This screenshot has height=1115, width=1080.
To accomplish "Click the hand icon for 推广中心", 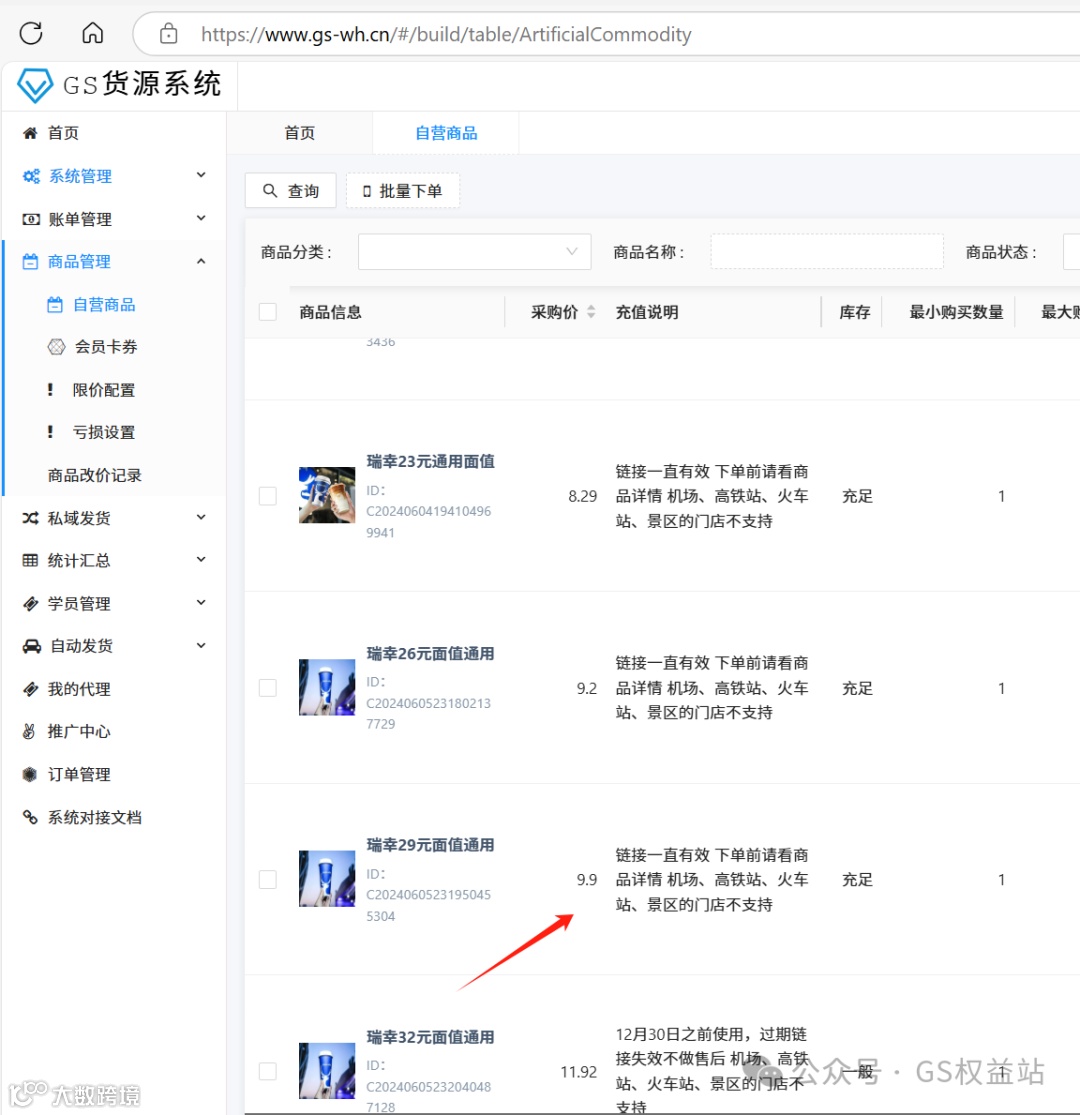I will (29, 731).
